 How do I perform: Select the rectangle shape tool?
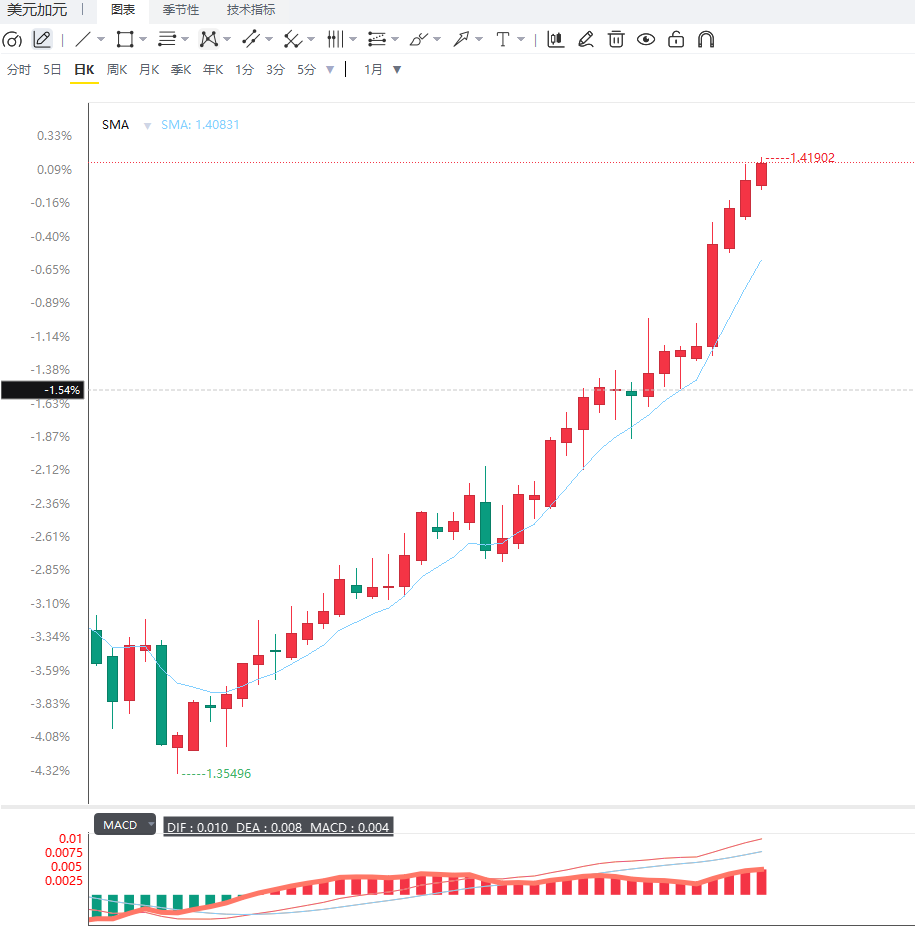(125, 39)
